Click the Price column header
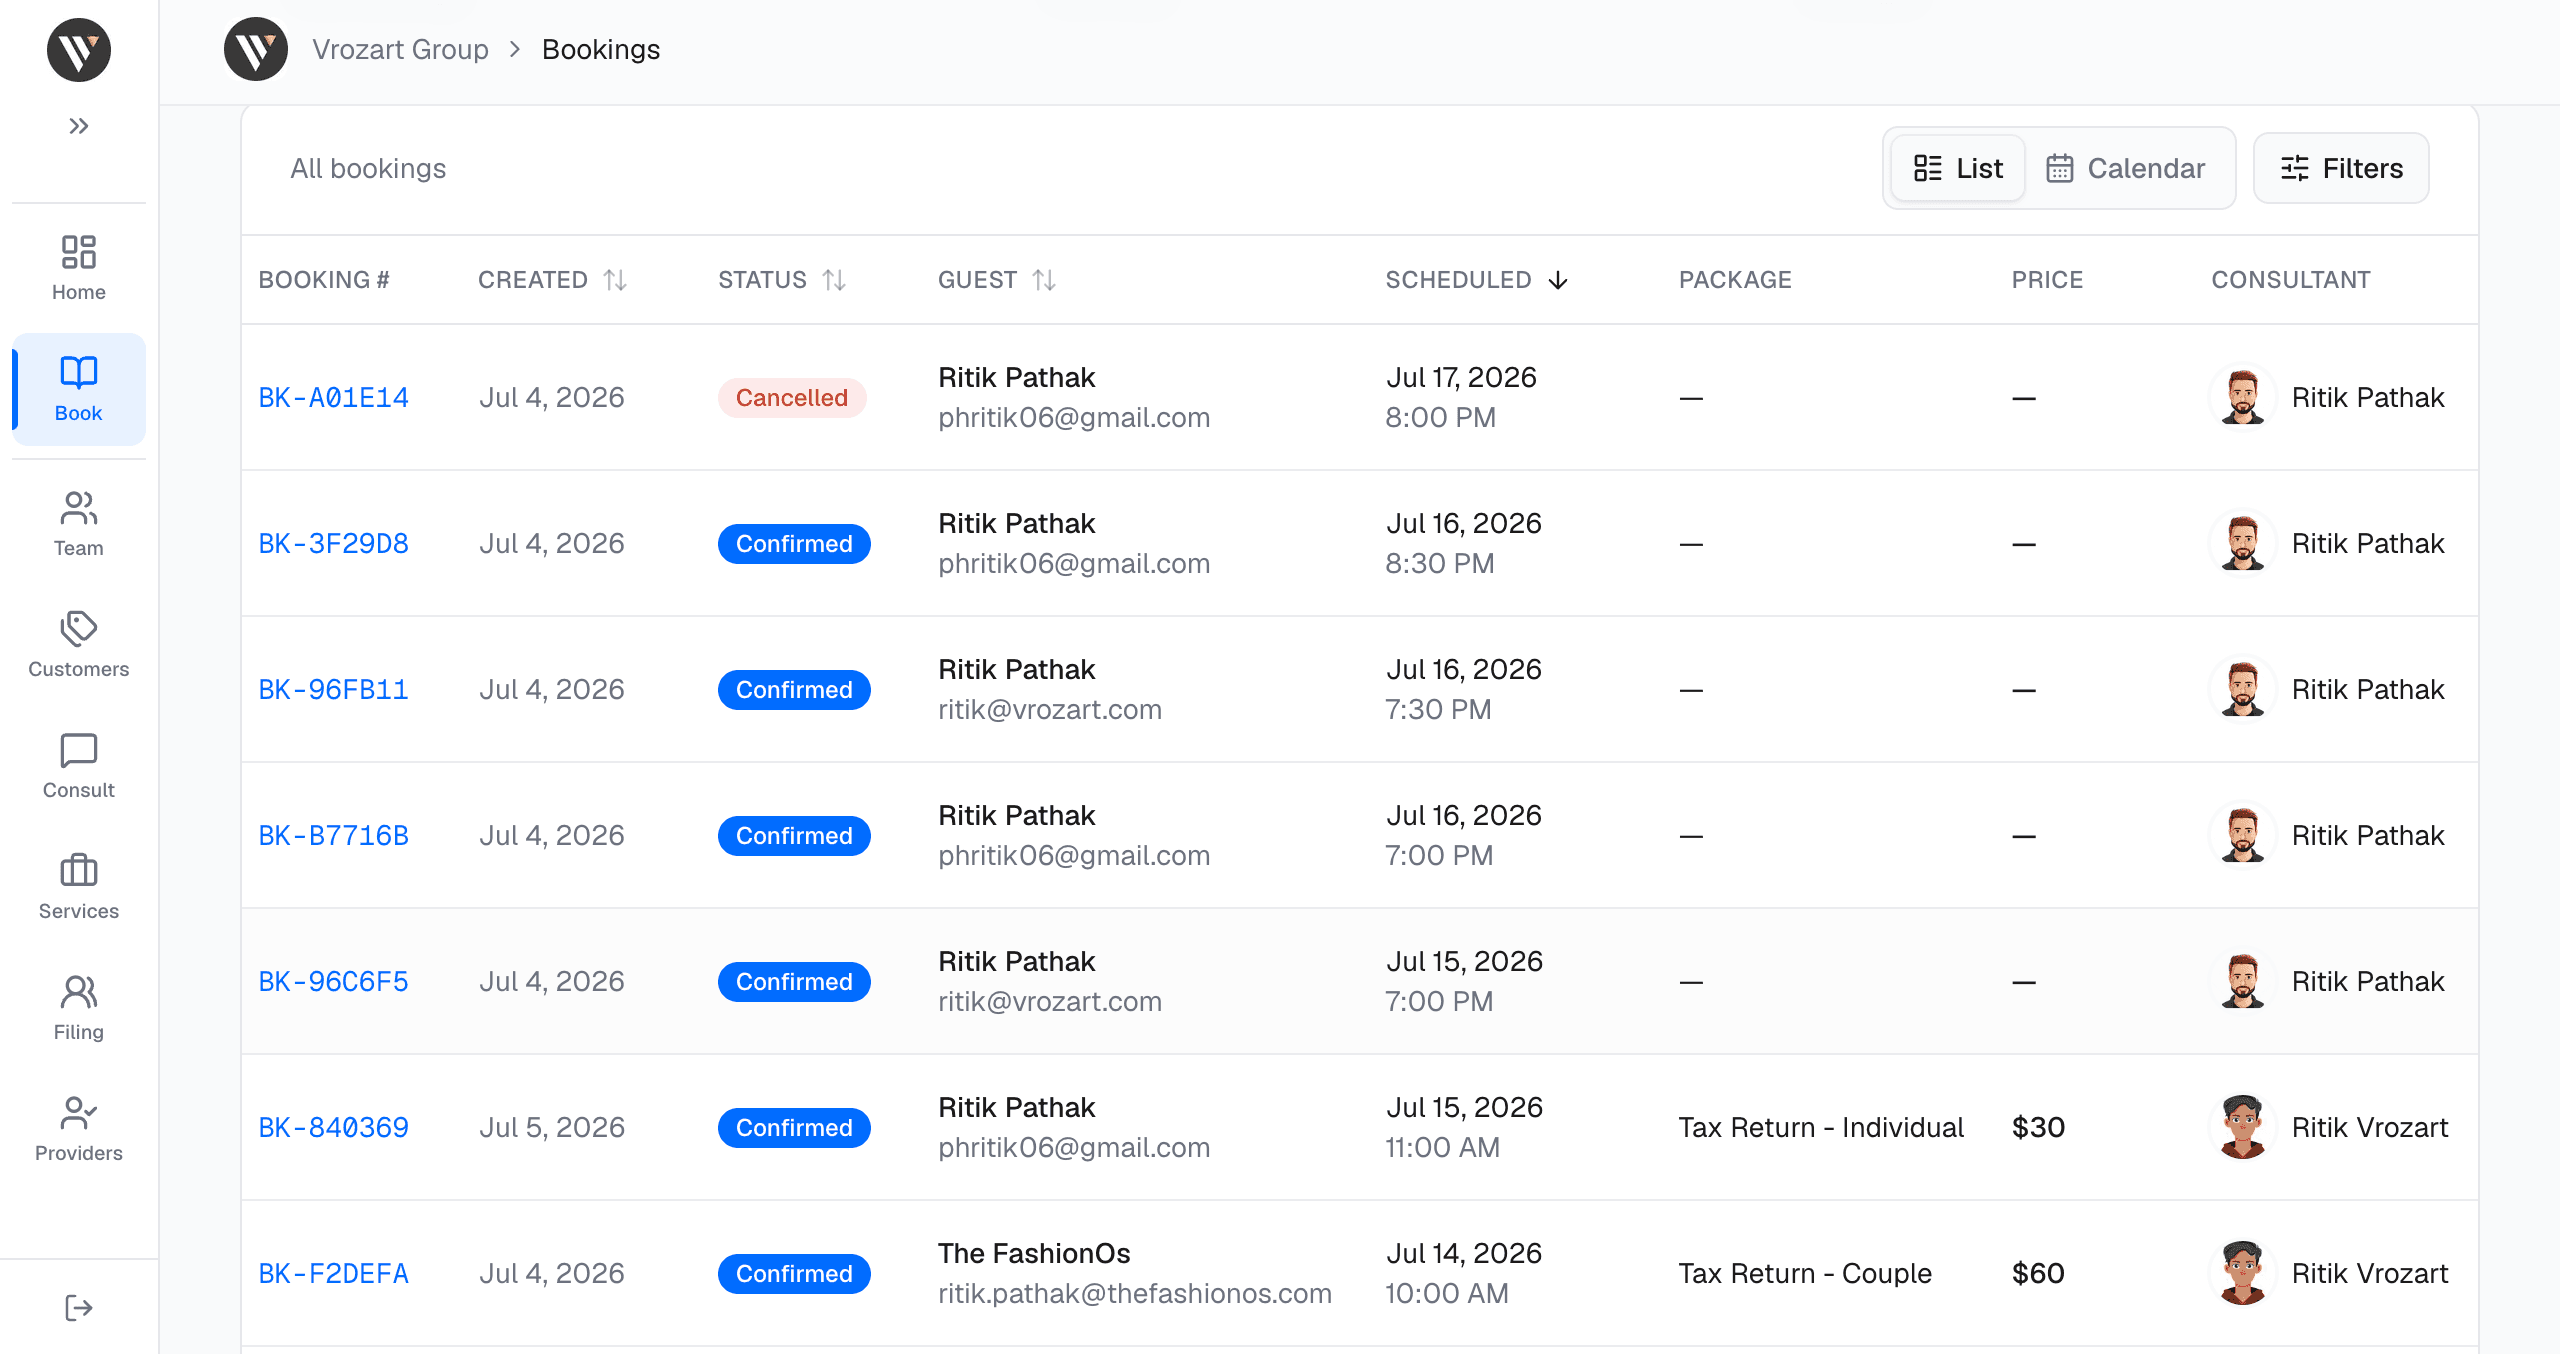 click(2047, 280)
